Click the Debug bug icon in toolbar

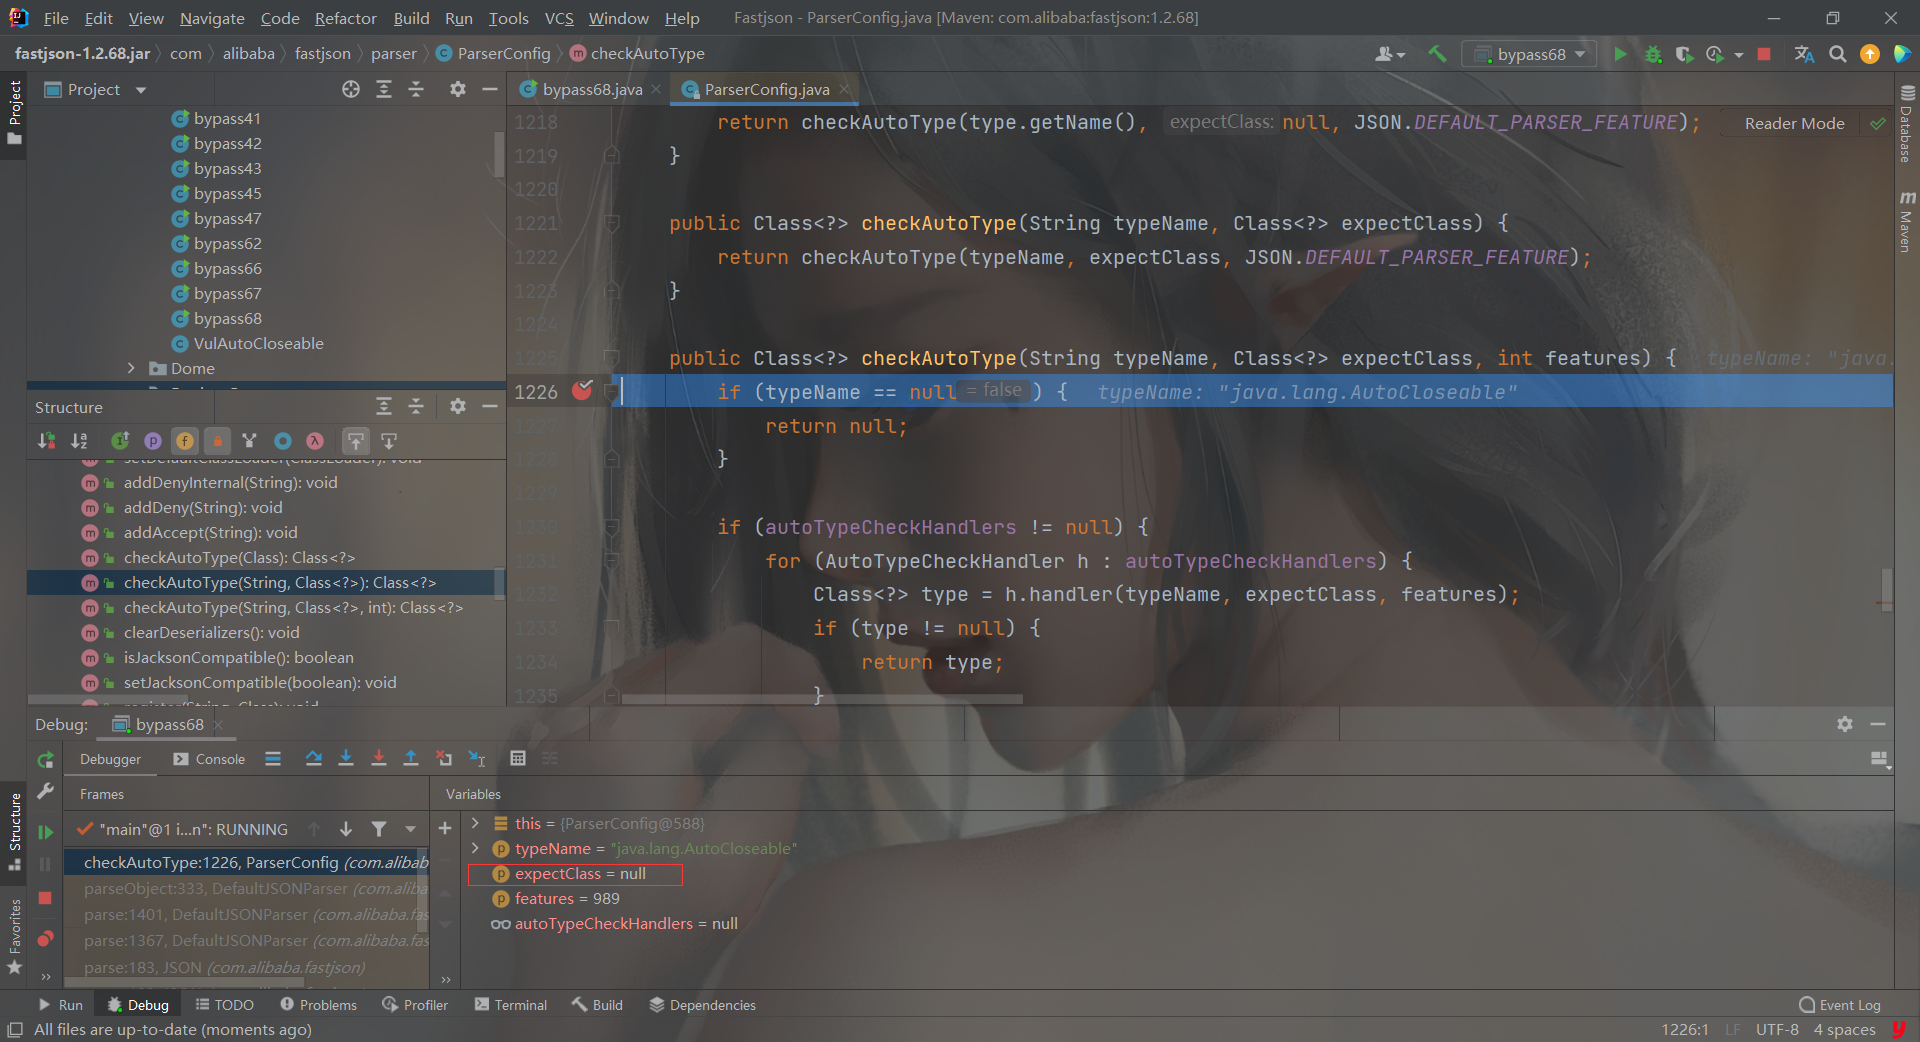tap(1653, 54)
